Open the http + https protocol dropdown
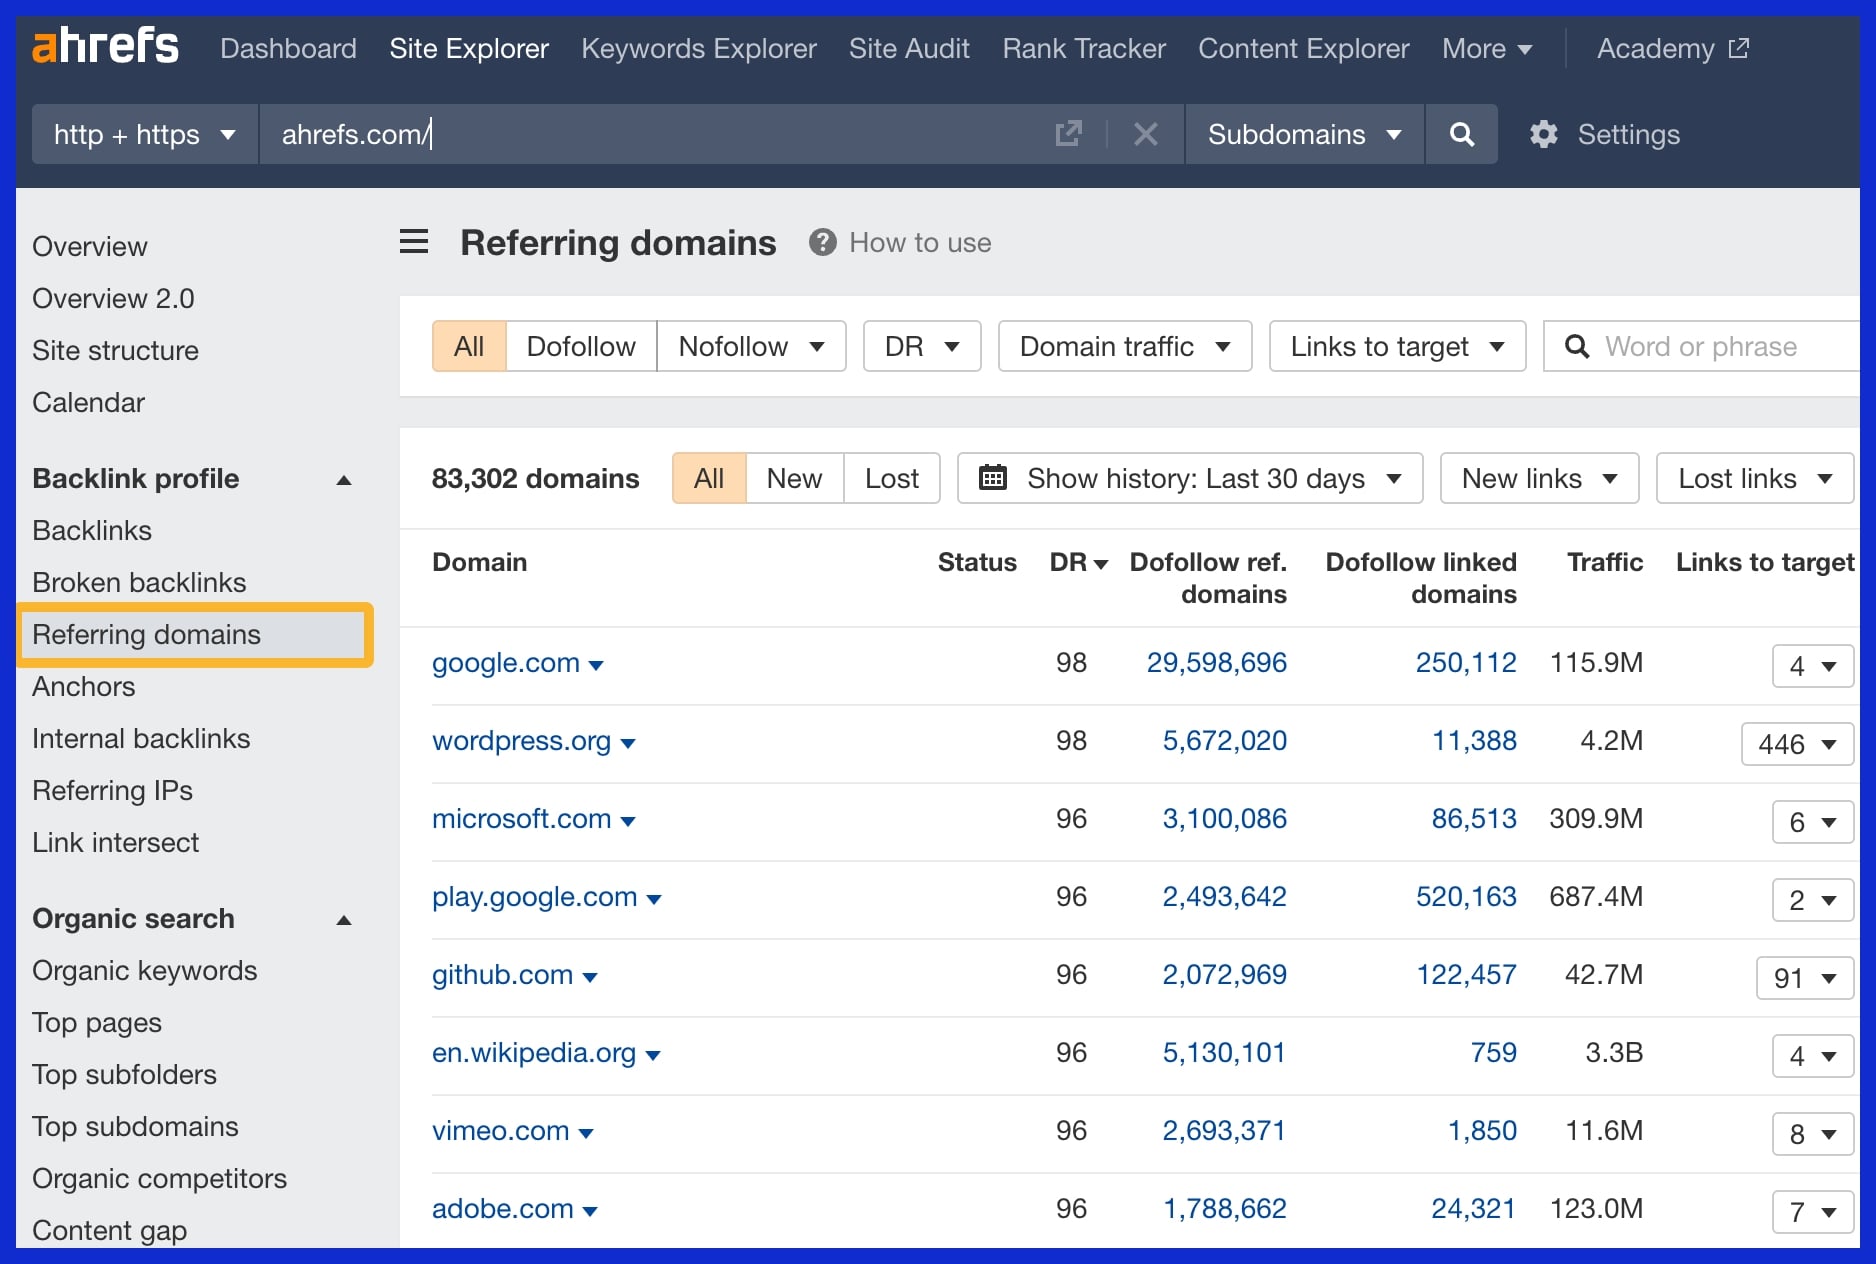1876x1264 pixels. point(144,134)
